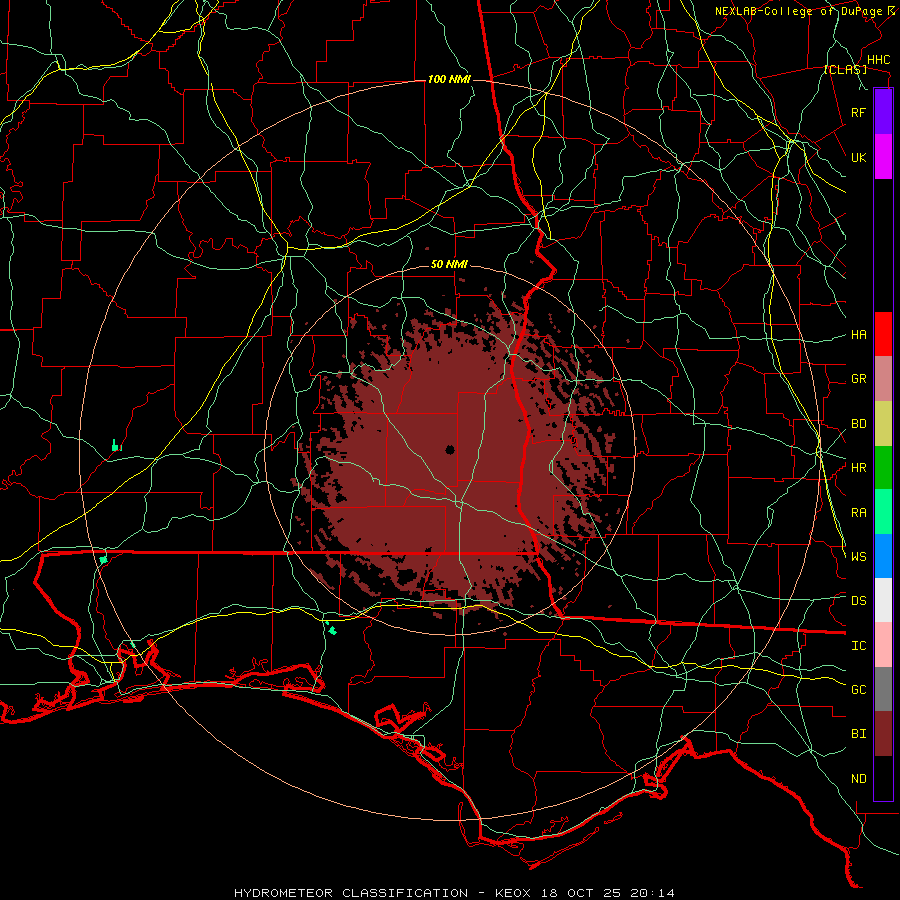This screenshot has height=900, width=900.
Task: Select the 'HR' legend label text
Action: pyautogui.click(x=858, y=468)
